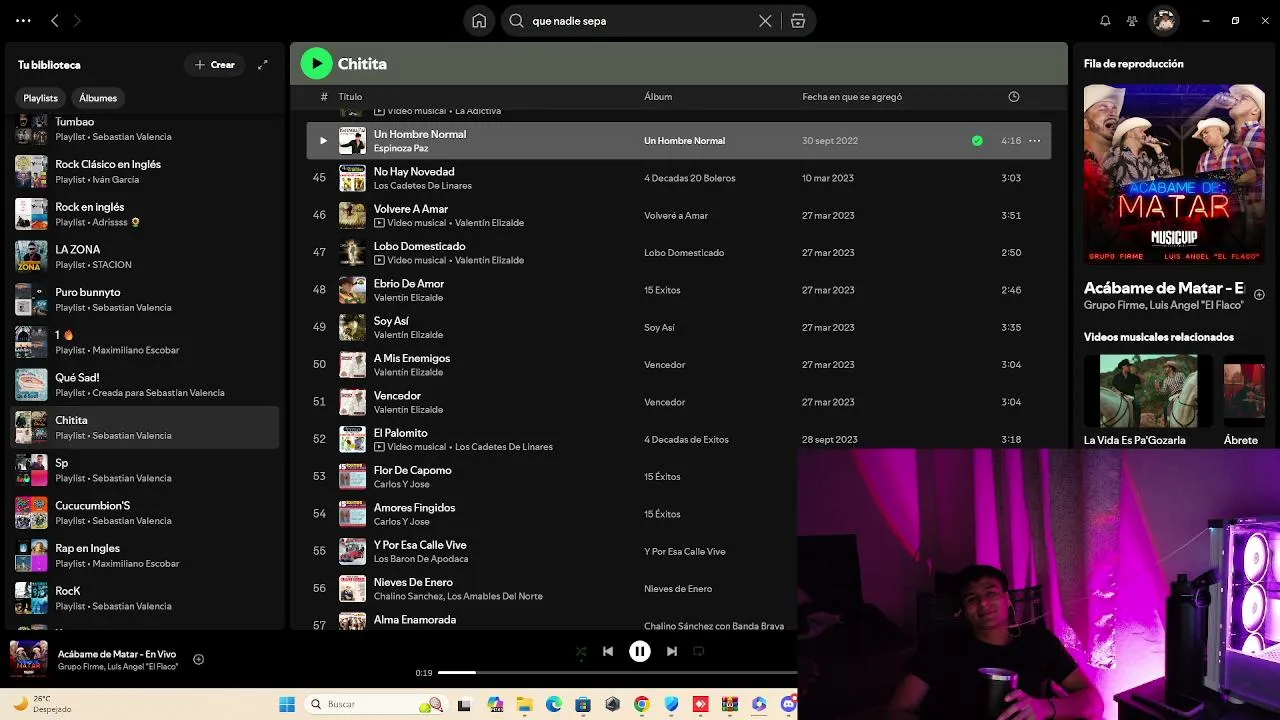Open Rock Clásico en Inglés playlist

[145, 171]
